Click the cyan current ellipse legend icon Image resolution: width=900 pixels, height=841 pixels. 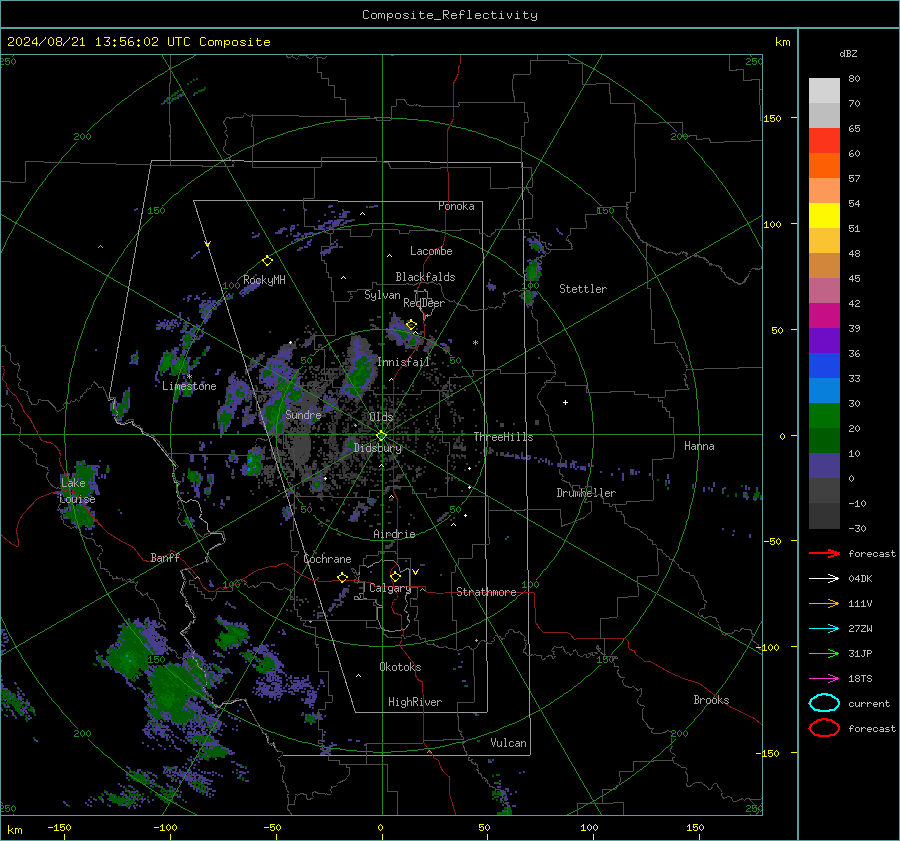(824, 703)
